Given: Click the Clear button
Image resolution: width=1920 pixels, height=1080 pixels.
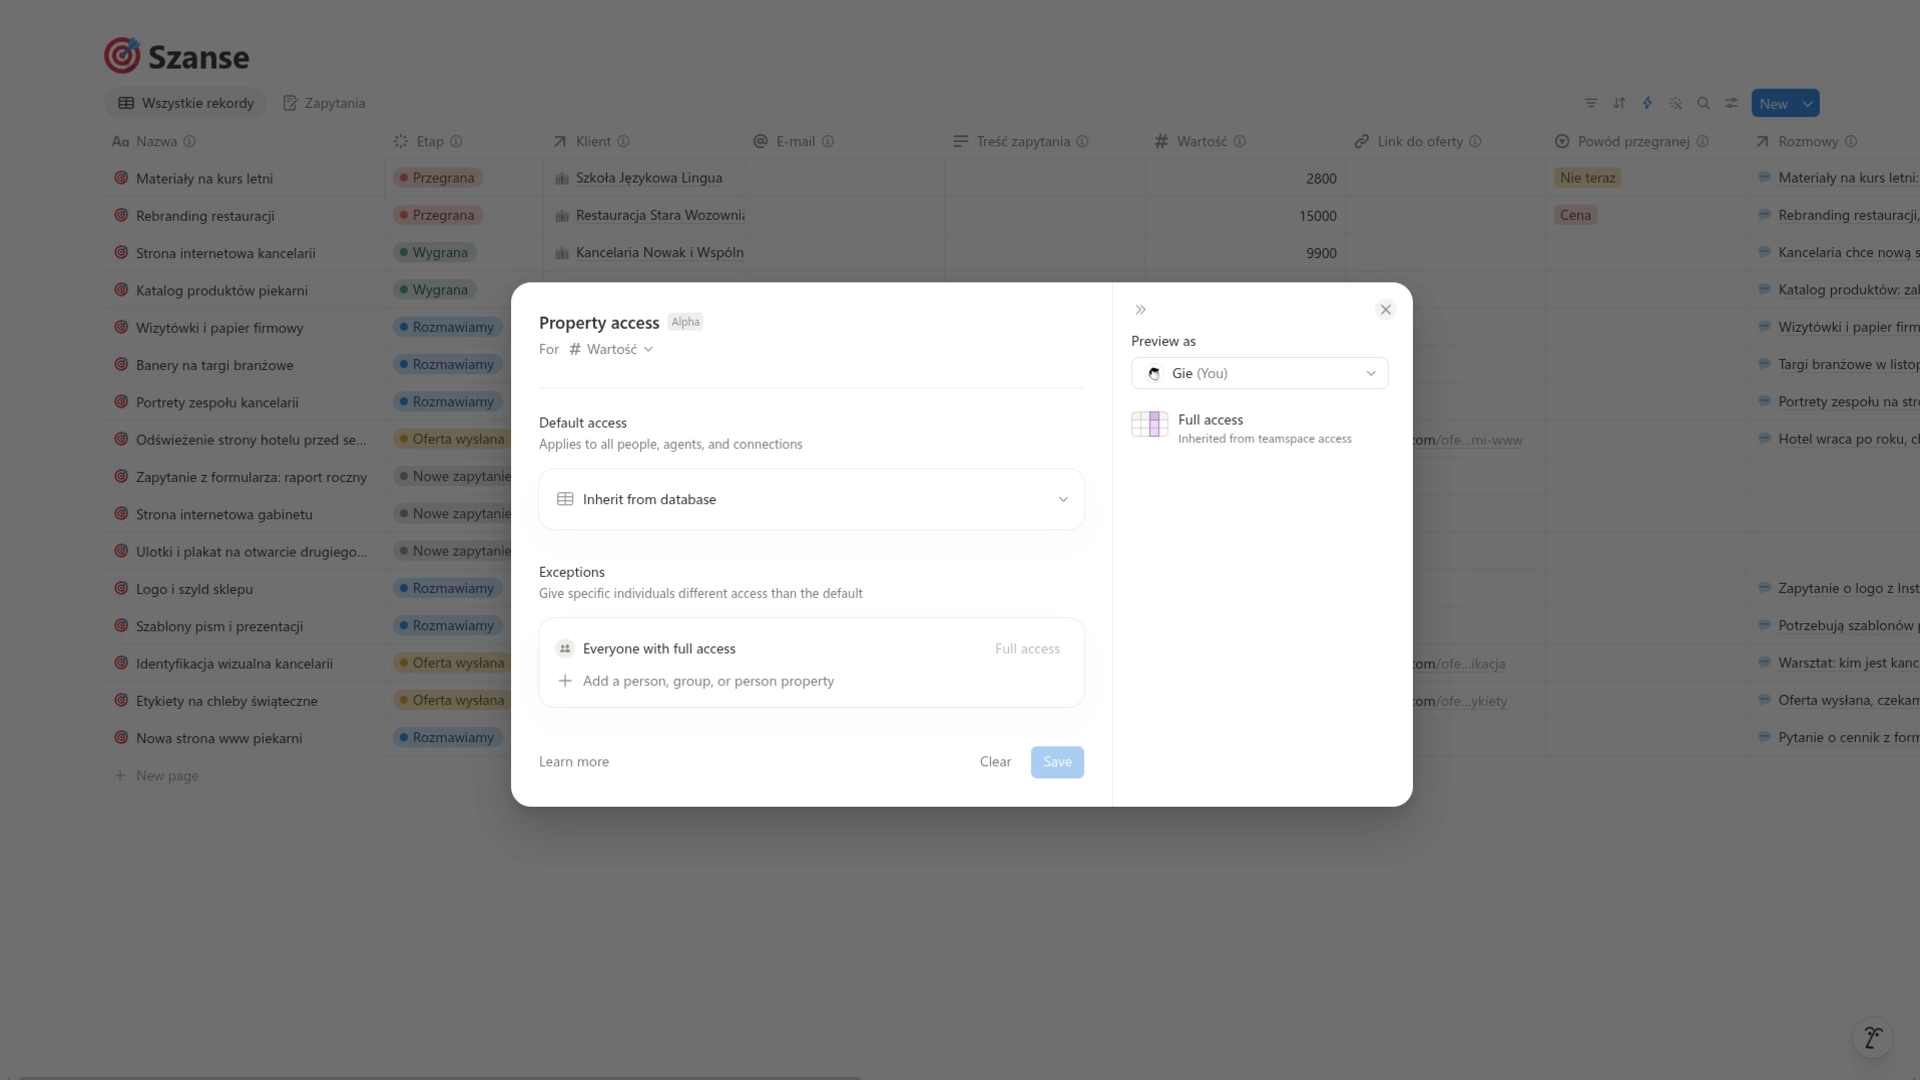Looking at the screenshot, I should coord(995,762).
